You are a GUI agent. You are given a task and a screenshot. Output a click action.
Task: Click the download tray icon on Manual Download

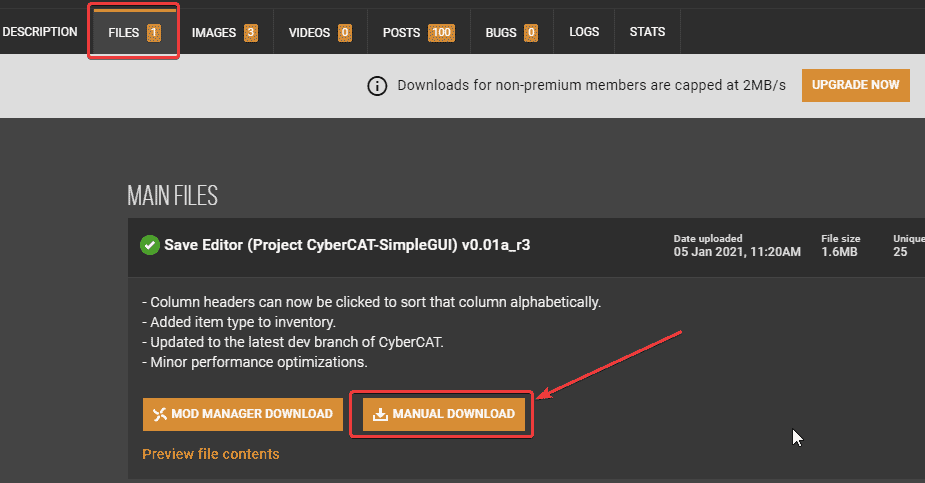381,415
